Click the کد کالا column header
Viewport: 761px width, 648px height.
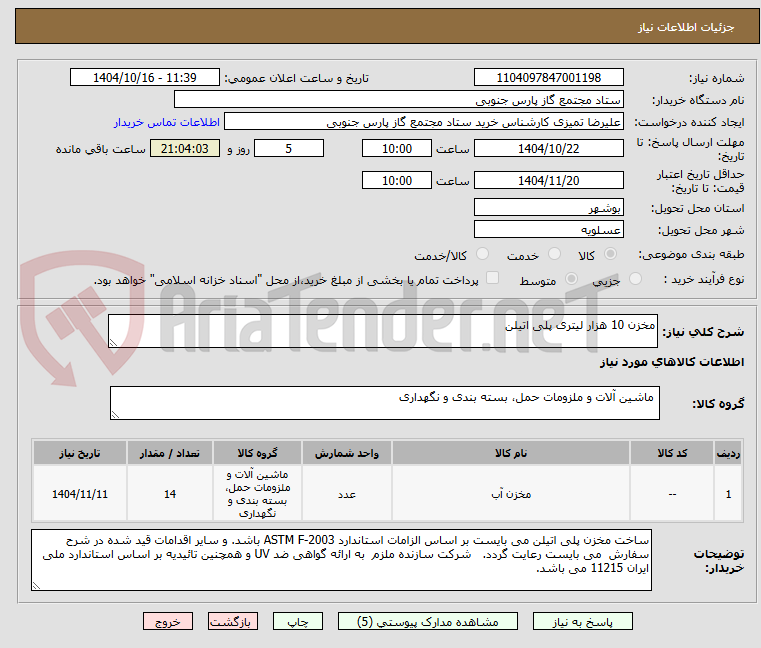672,453
